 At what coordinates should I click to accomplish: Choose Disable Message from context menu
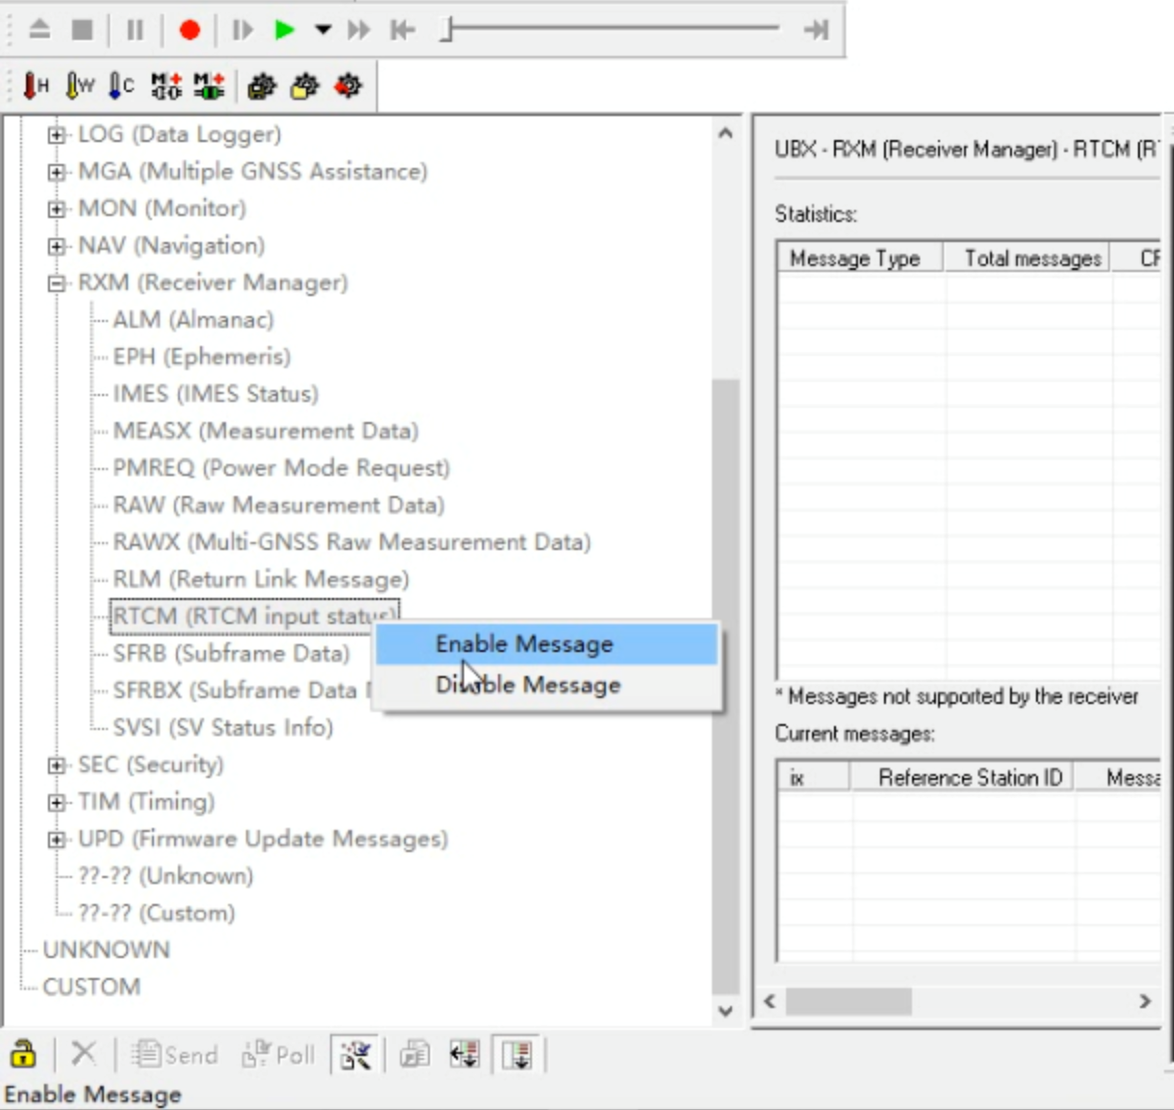click(x=528, y=685)
